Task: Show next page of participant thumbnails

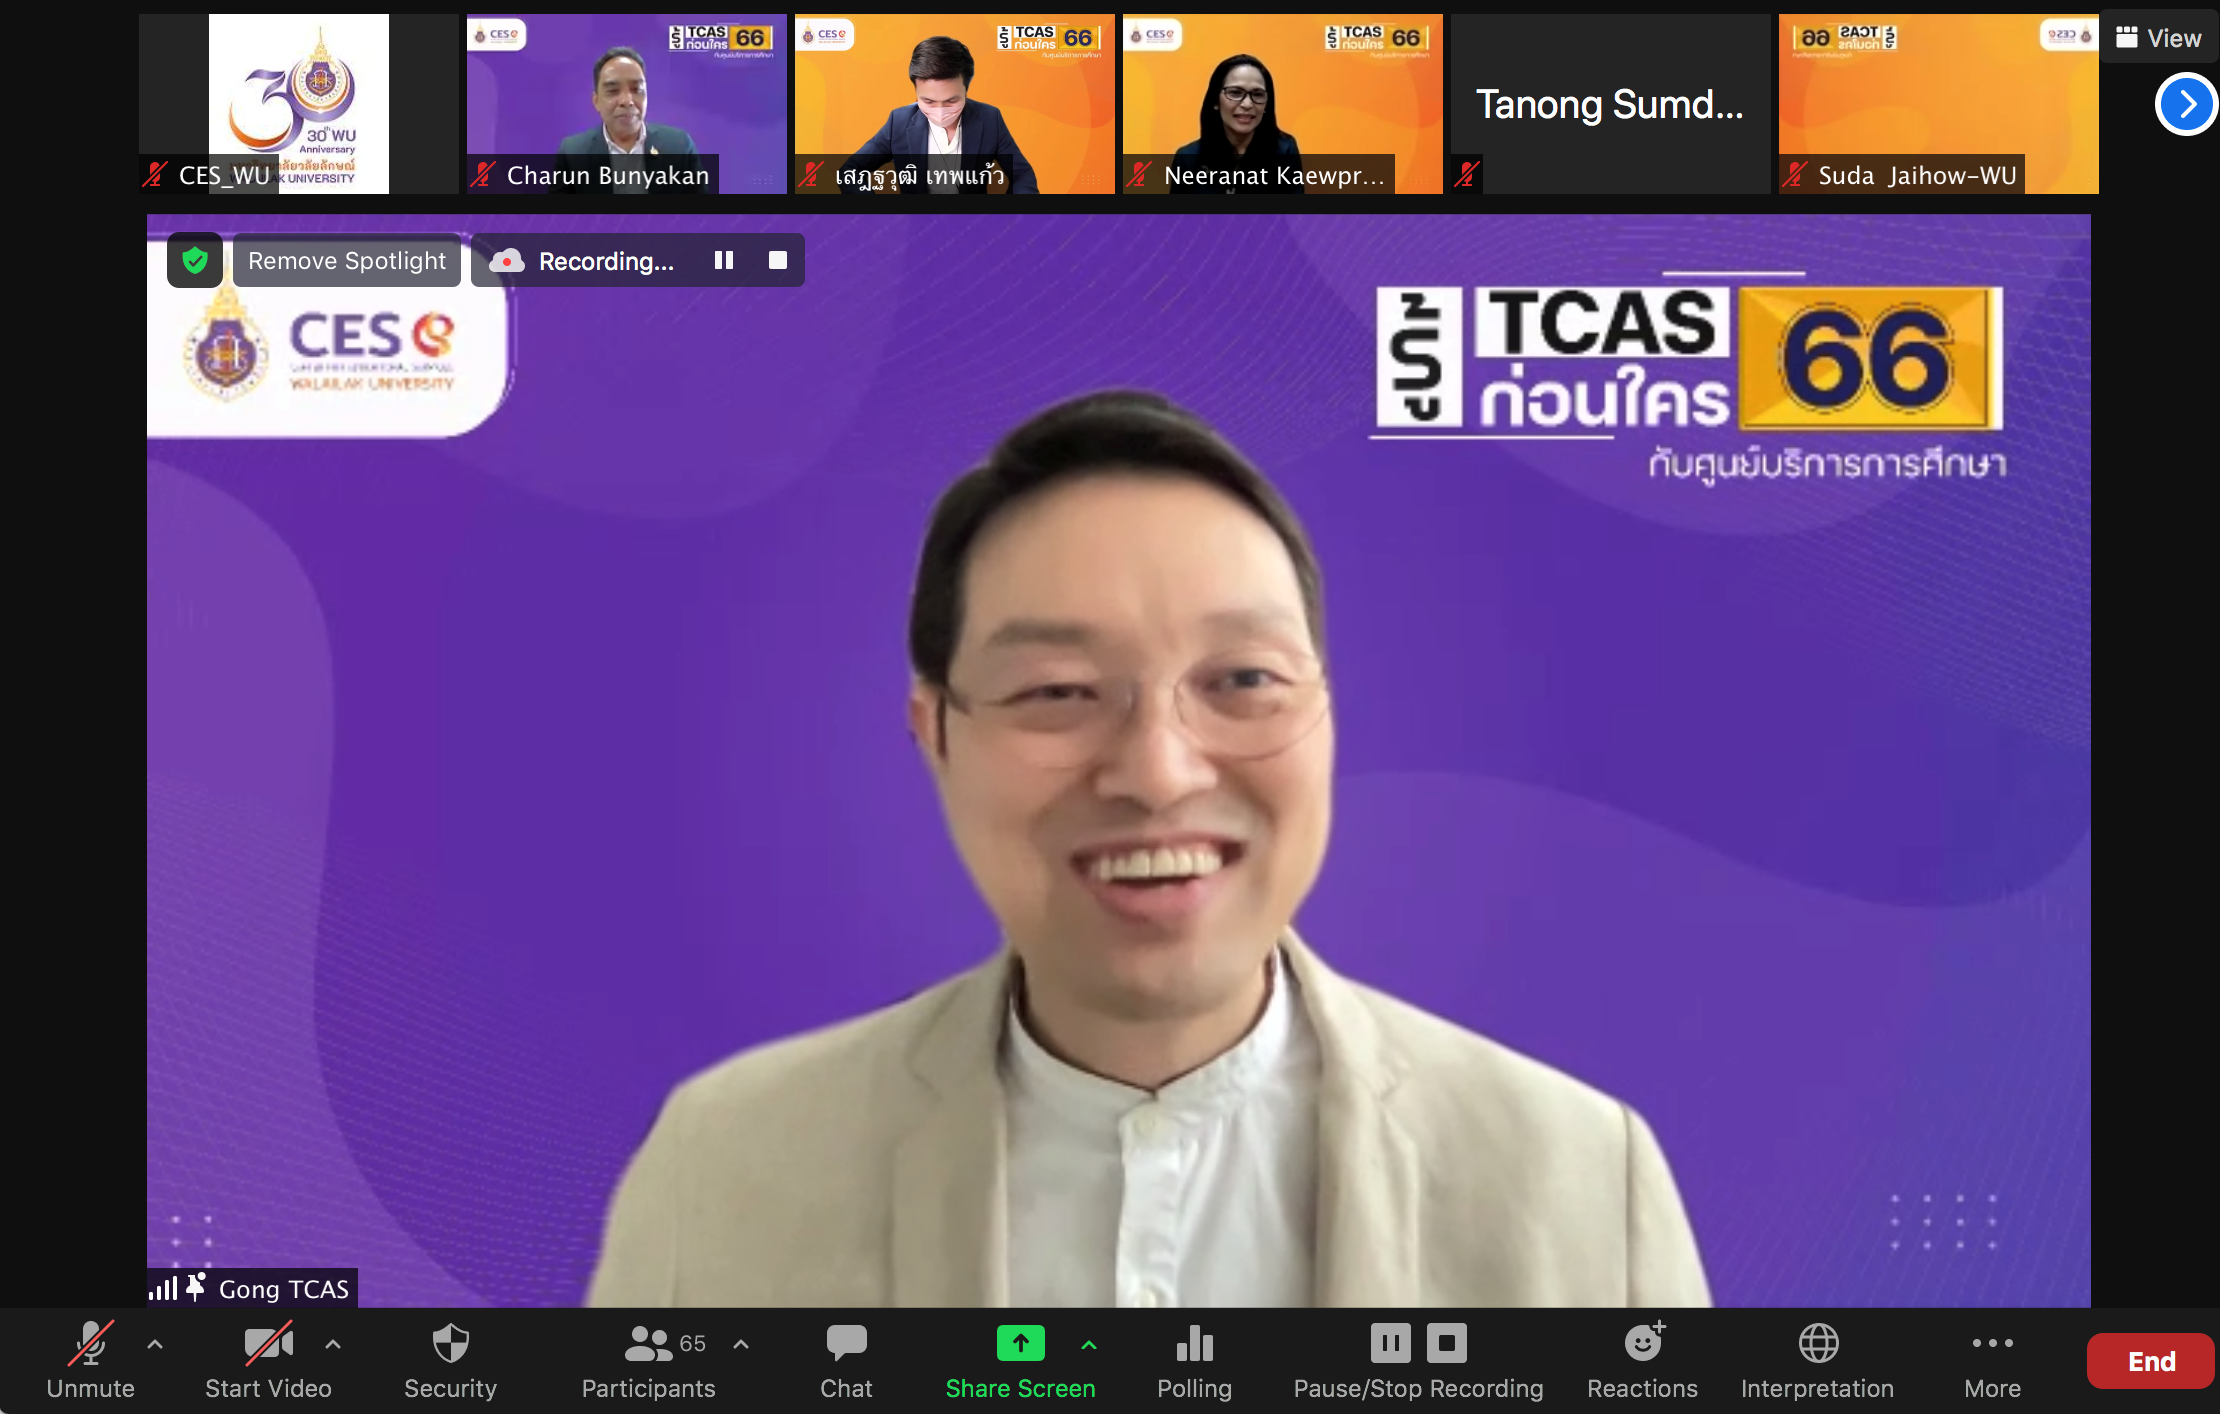Action: (x=2186, y=104)
